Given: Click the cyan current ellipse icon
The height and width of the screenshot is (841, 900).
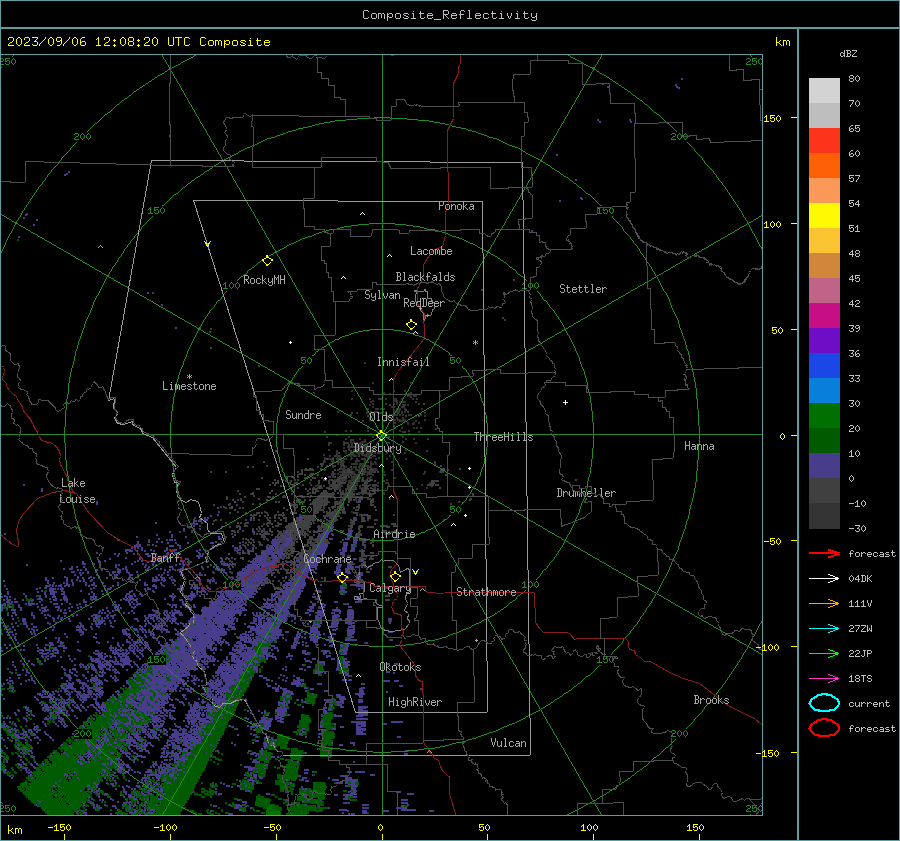Looking at the screenshot, I should pos(824,703).
